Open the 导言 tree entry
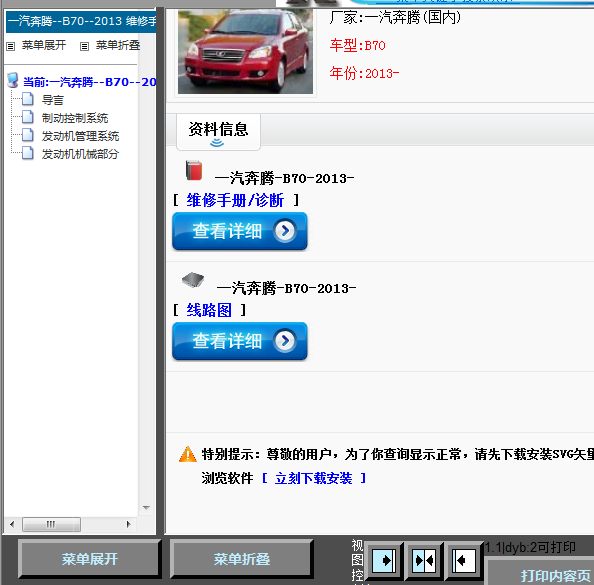Image resolution: width=594 pixels, height=585 pixels. [53, 100]
